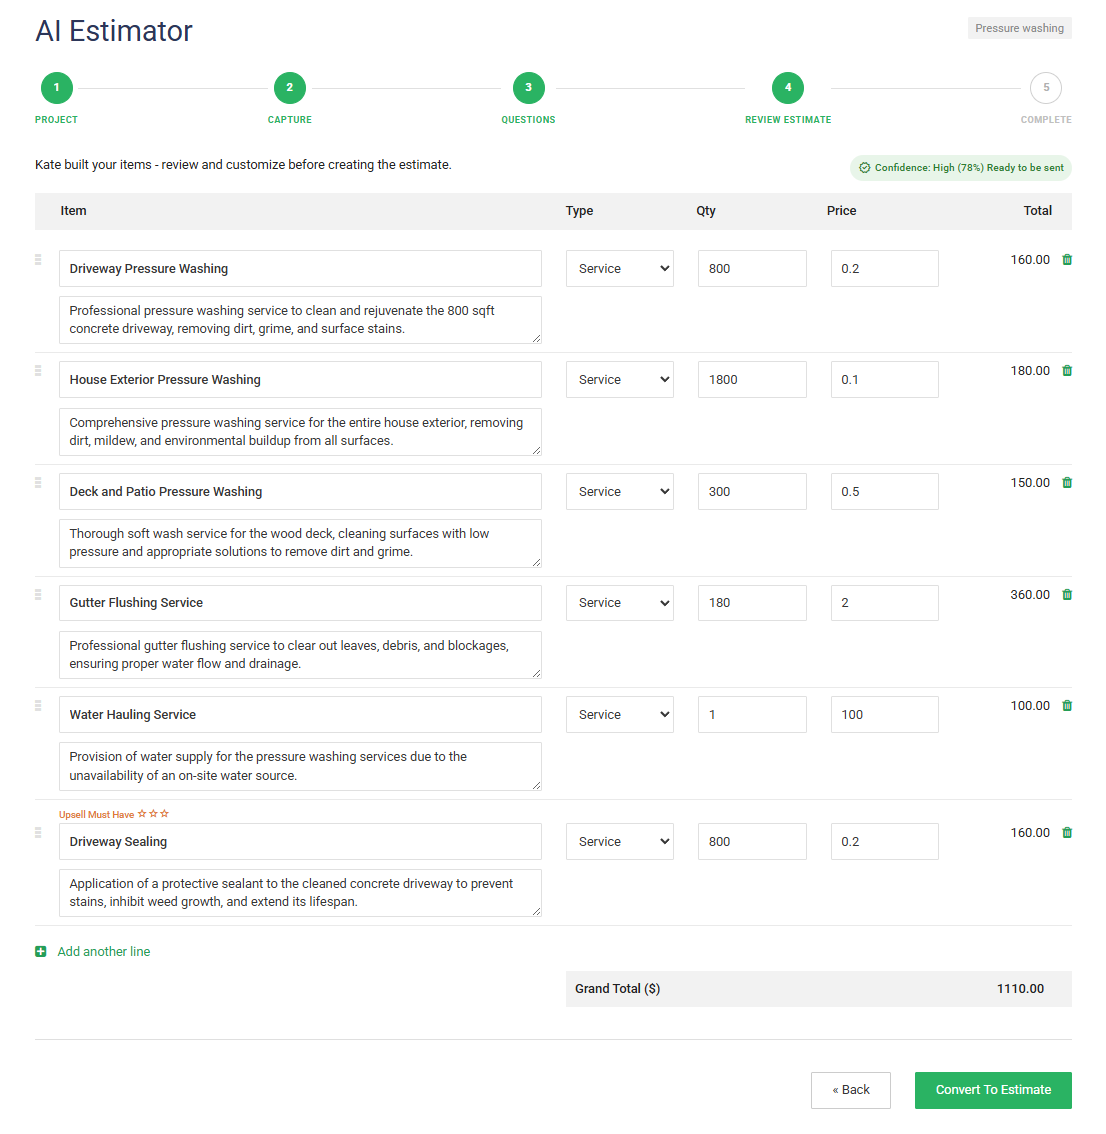
Task: Go to step 1 Project
Action: (57, 88)
